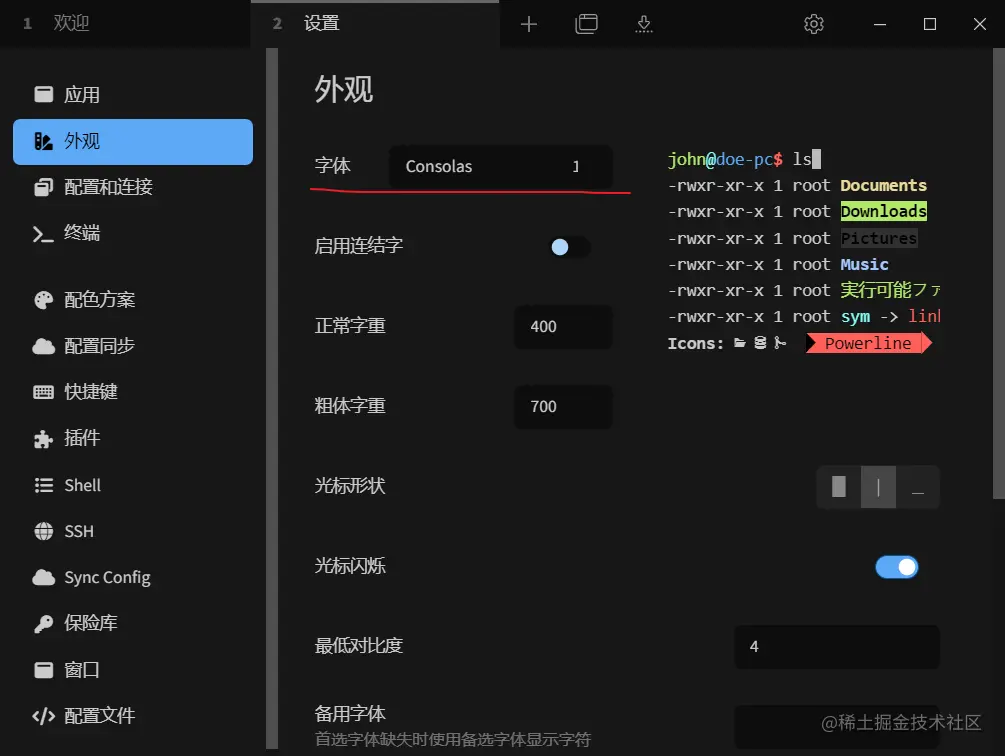Click the download arrow icon in tab bar
1005x756 pixels.
(x=644, y=24)
